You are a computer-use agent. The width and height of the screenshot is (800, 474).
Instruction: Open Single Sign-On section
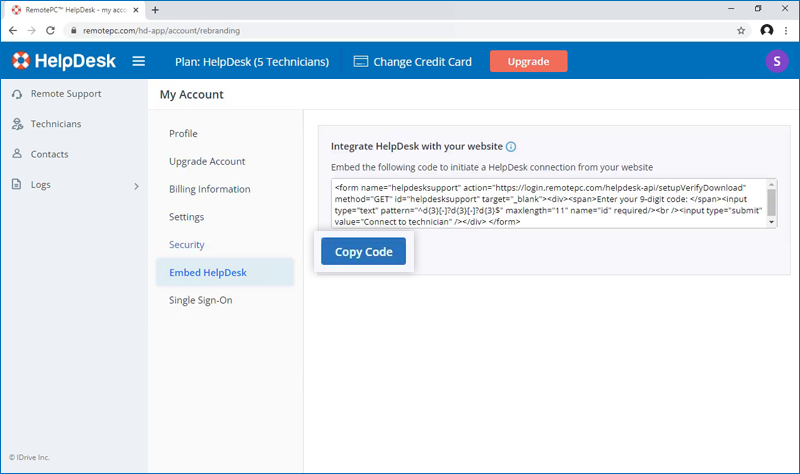(x=201, y=301)
